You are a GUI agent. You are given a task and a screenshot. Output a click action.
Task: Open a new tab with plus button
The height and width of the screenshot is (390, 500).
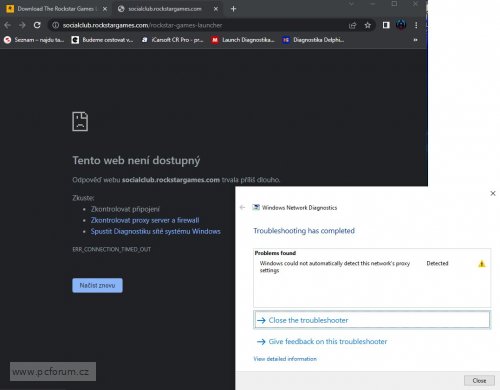pyautogui.click(x=233, y=9)
